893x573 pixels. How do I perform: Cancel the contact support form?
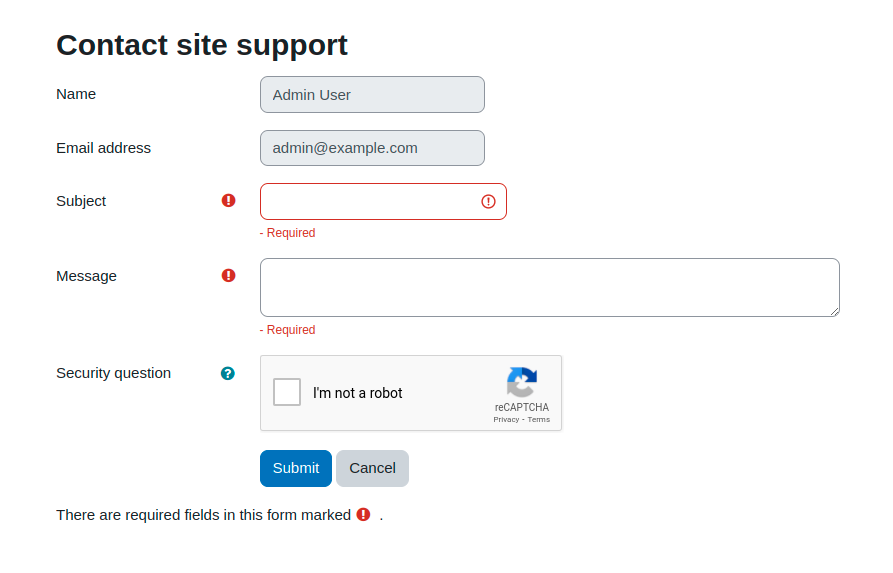tap(372, 468)
